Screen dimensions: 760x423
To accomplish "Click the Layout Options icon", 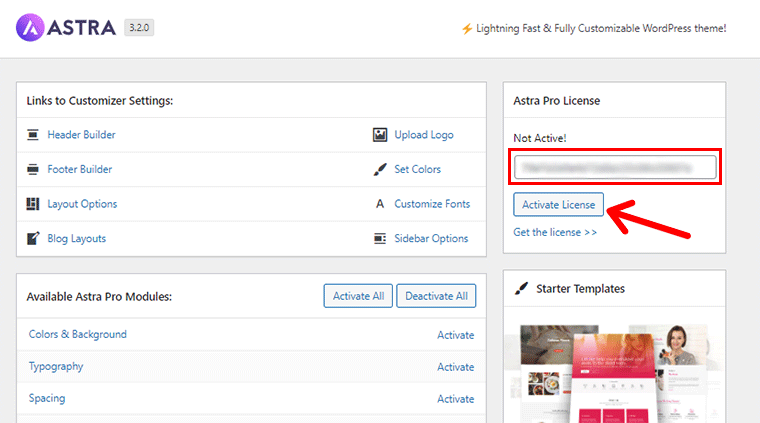I will pos(32,204).
